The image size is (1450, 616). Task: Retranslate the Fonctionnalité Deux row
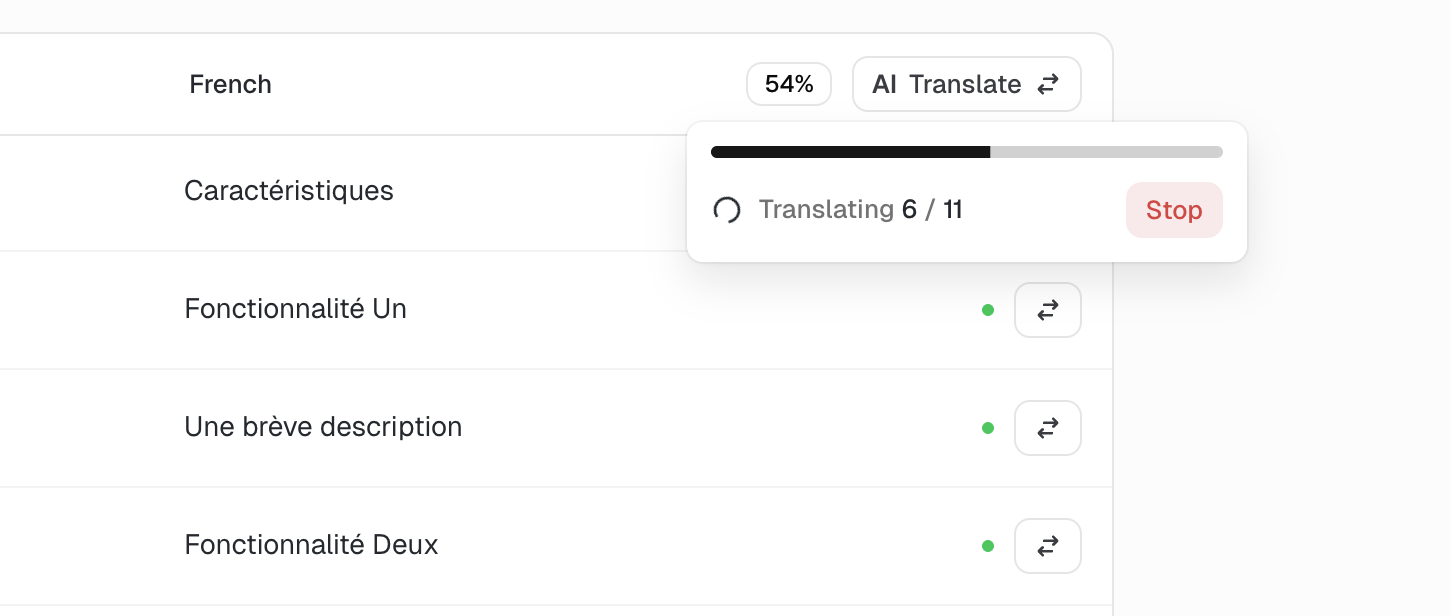click(x=1047, y=546)
